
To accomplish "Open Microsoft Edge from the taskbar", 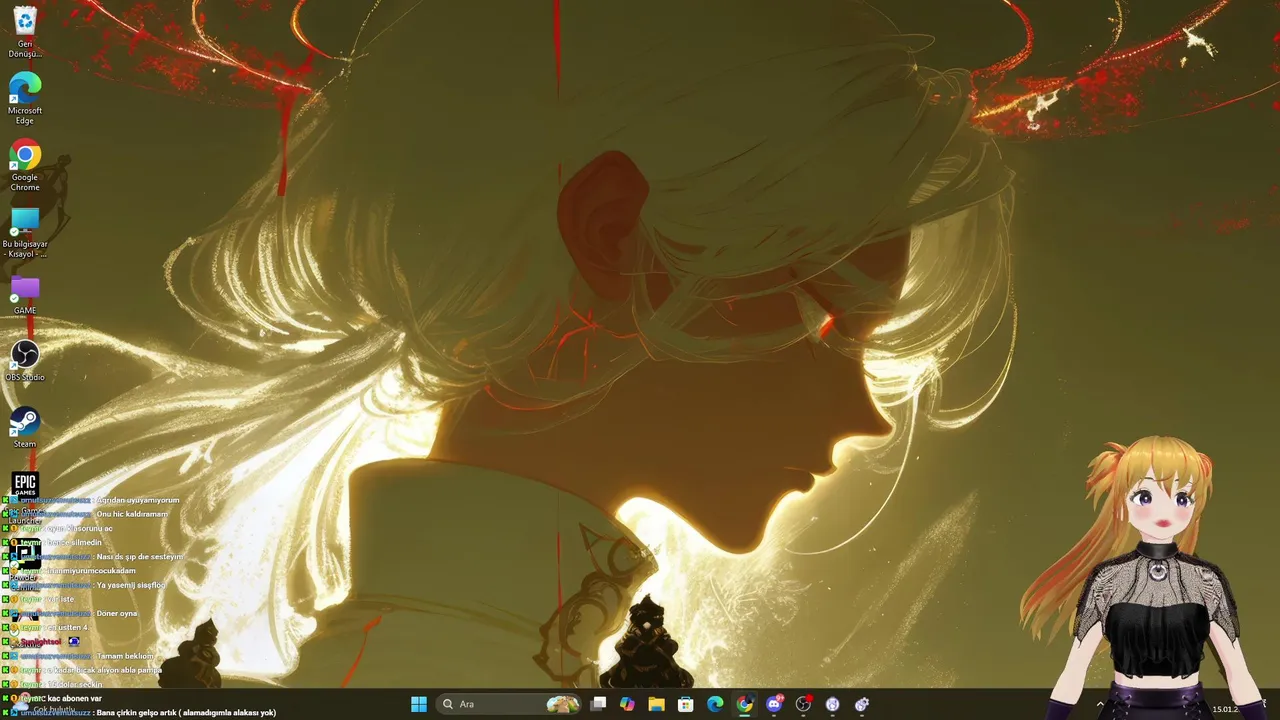I will [715, 704].
